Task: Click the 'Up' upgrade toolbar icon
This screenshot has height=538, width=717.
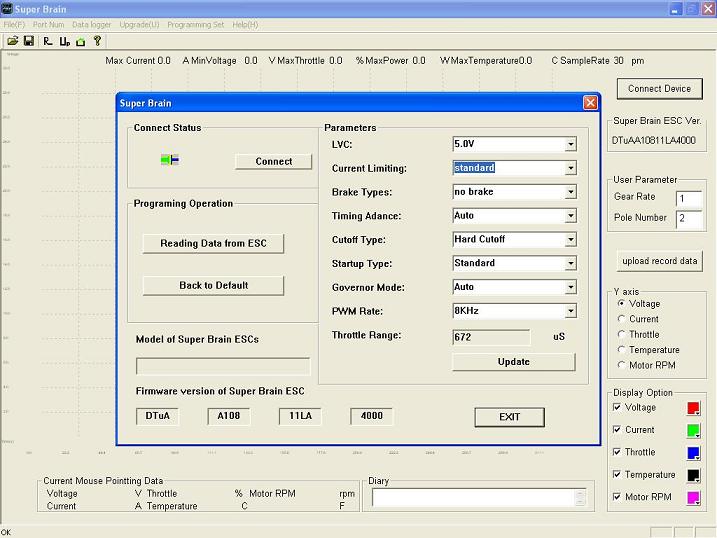Action: 64,41
